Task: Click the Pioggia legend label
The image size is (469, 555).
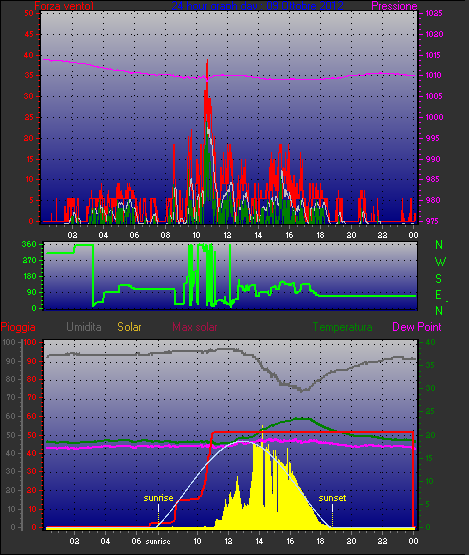Action: tap(18, 327)
